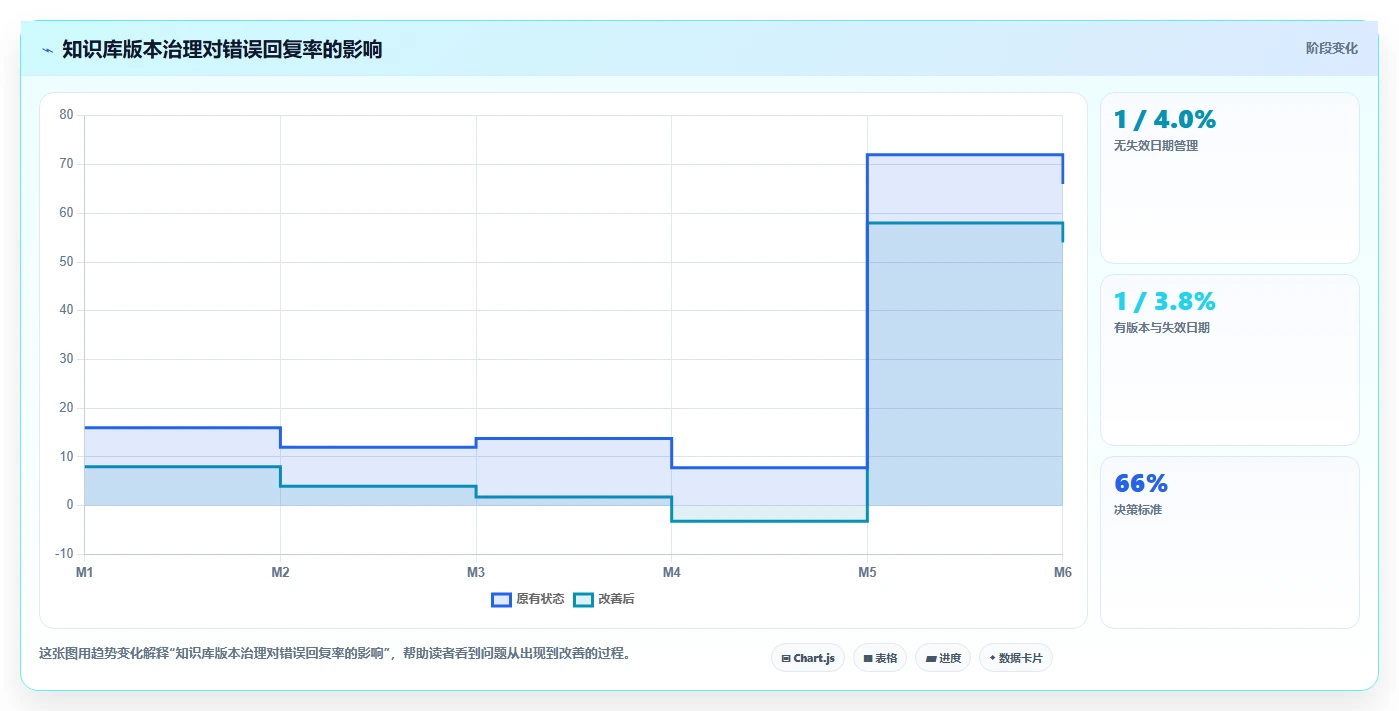Click the M1 axis label
The image size is (1399, 711).
click(x=85, y=573)
